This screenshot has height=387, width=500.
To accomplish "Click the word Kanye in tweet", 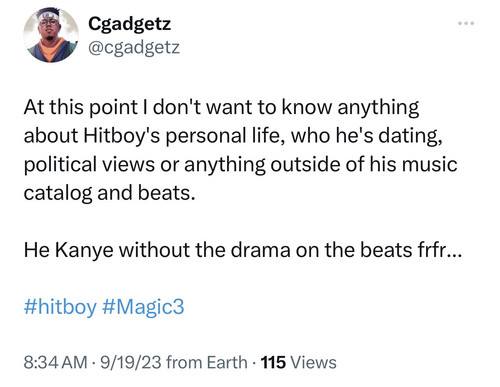I will coord(84,250).
